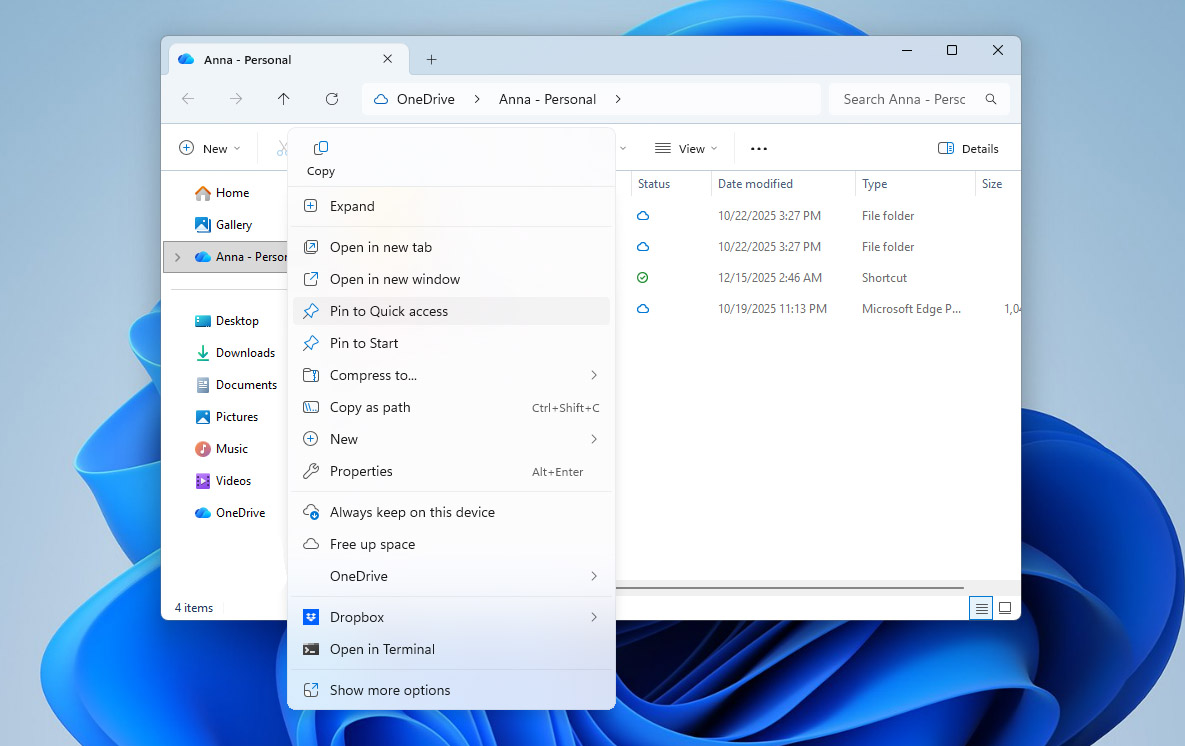Select the Anna - Personal tab
The width and height of the screenshot is (1185, 746).
coord(248,59)
